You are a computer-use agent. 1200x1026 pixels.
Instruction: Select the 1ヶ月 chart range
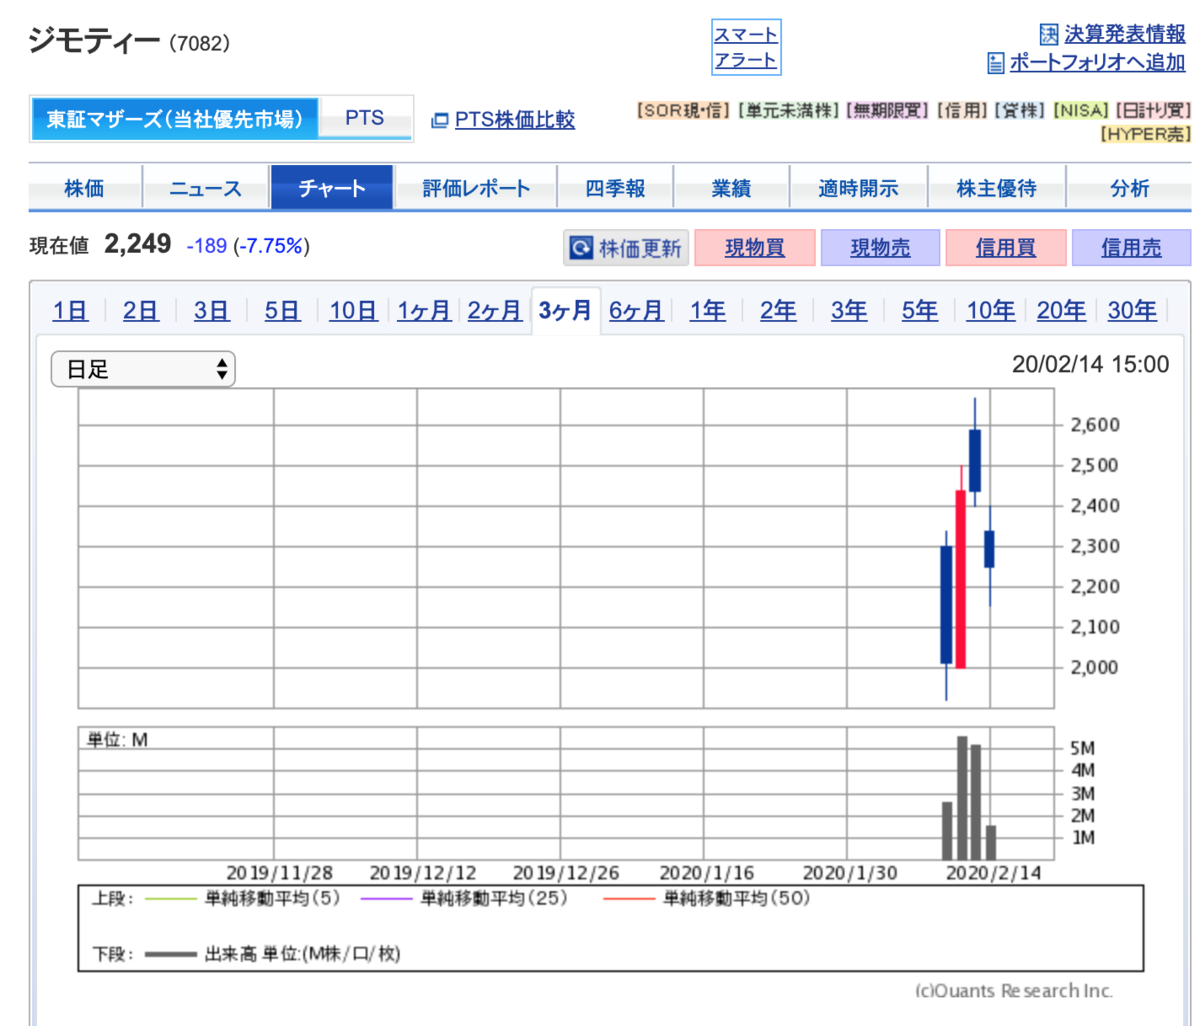(424, 311)
